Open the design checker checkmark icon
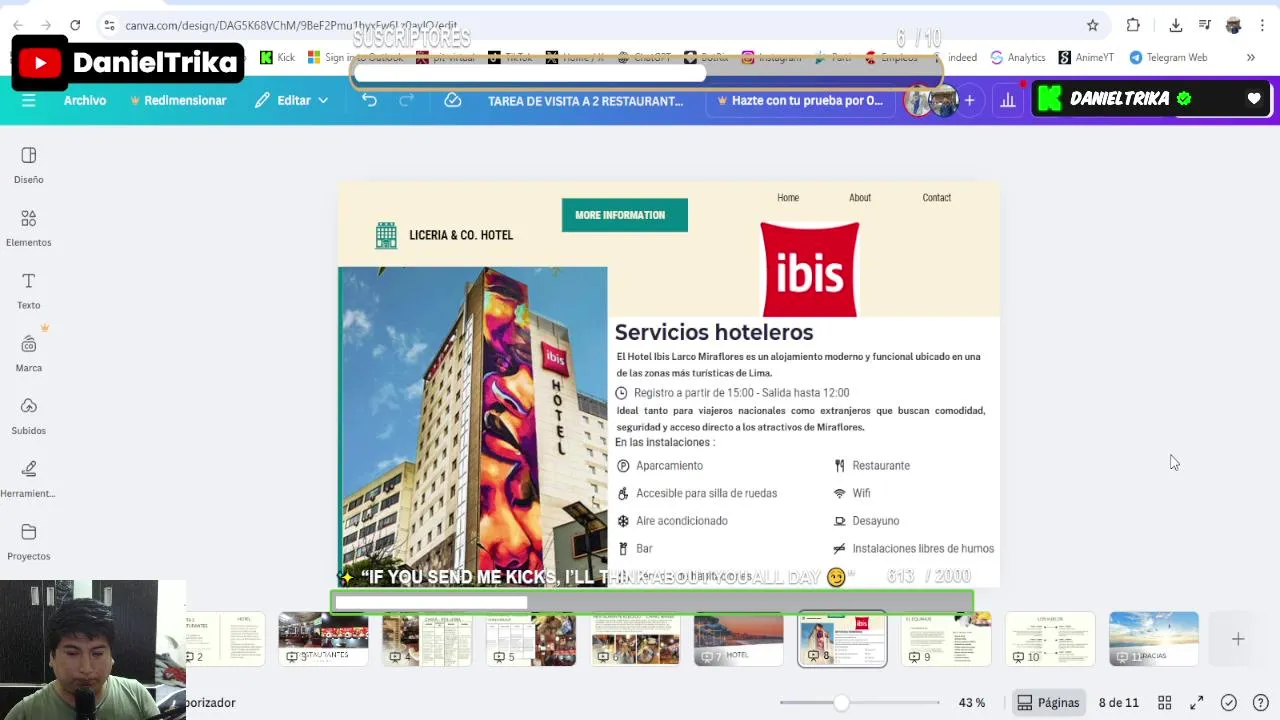 [x=1229, y=703]
